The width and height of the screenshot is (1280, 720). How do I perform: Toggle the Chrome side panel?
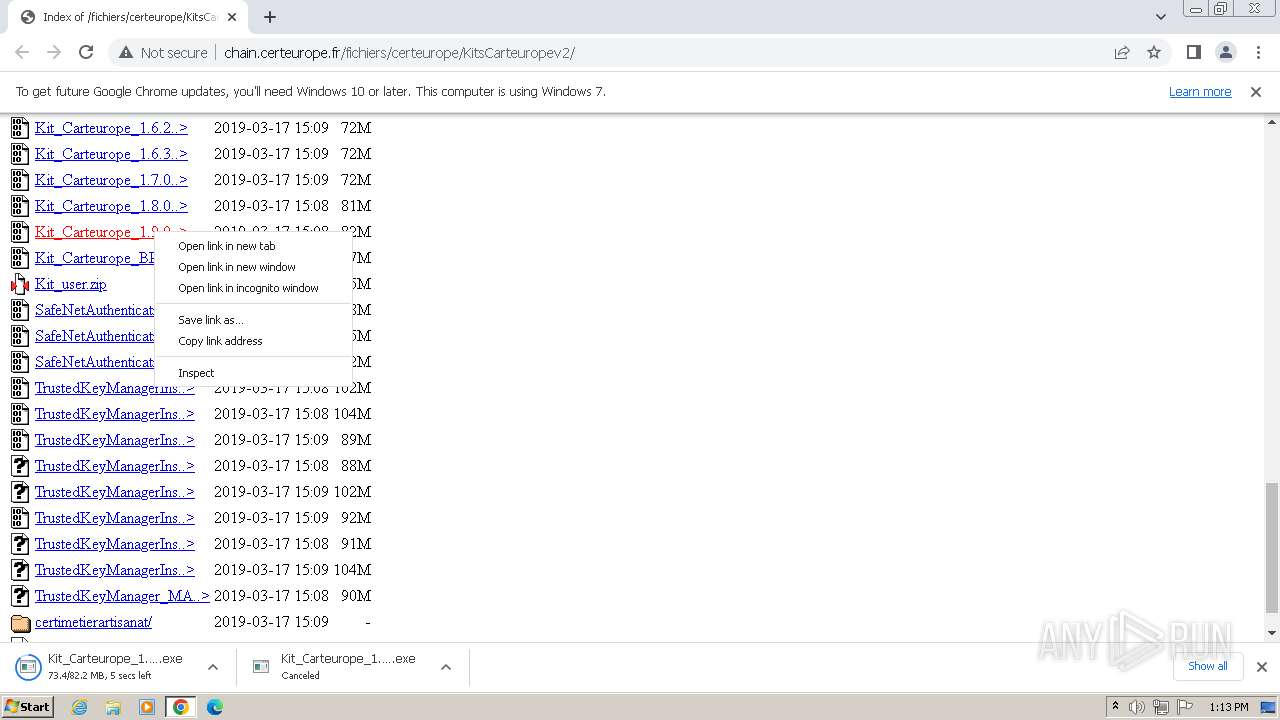pos(1193,52)
